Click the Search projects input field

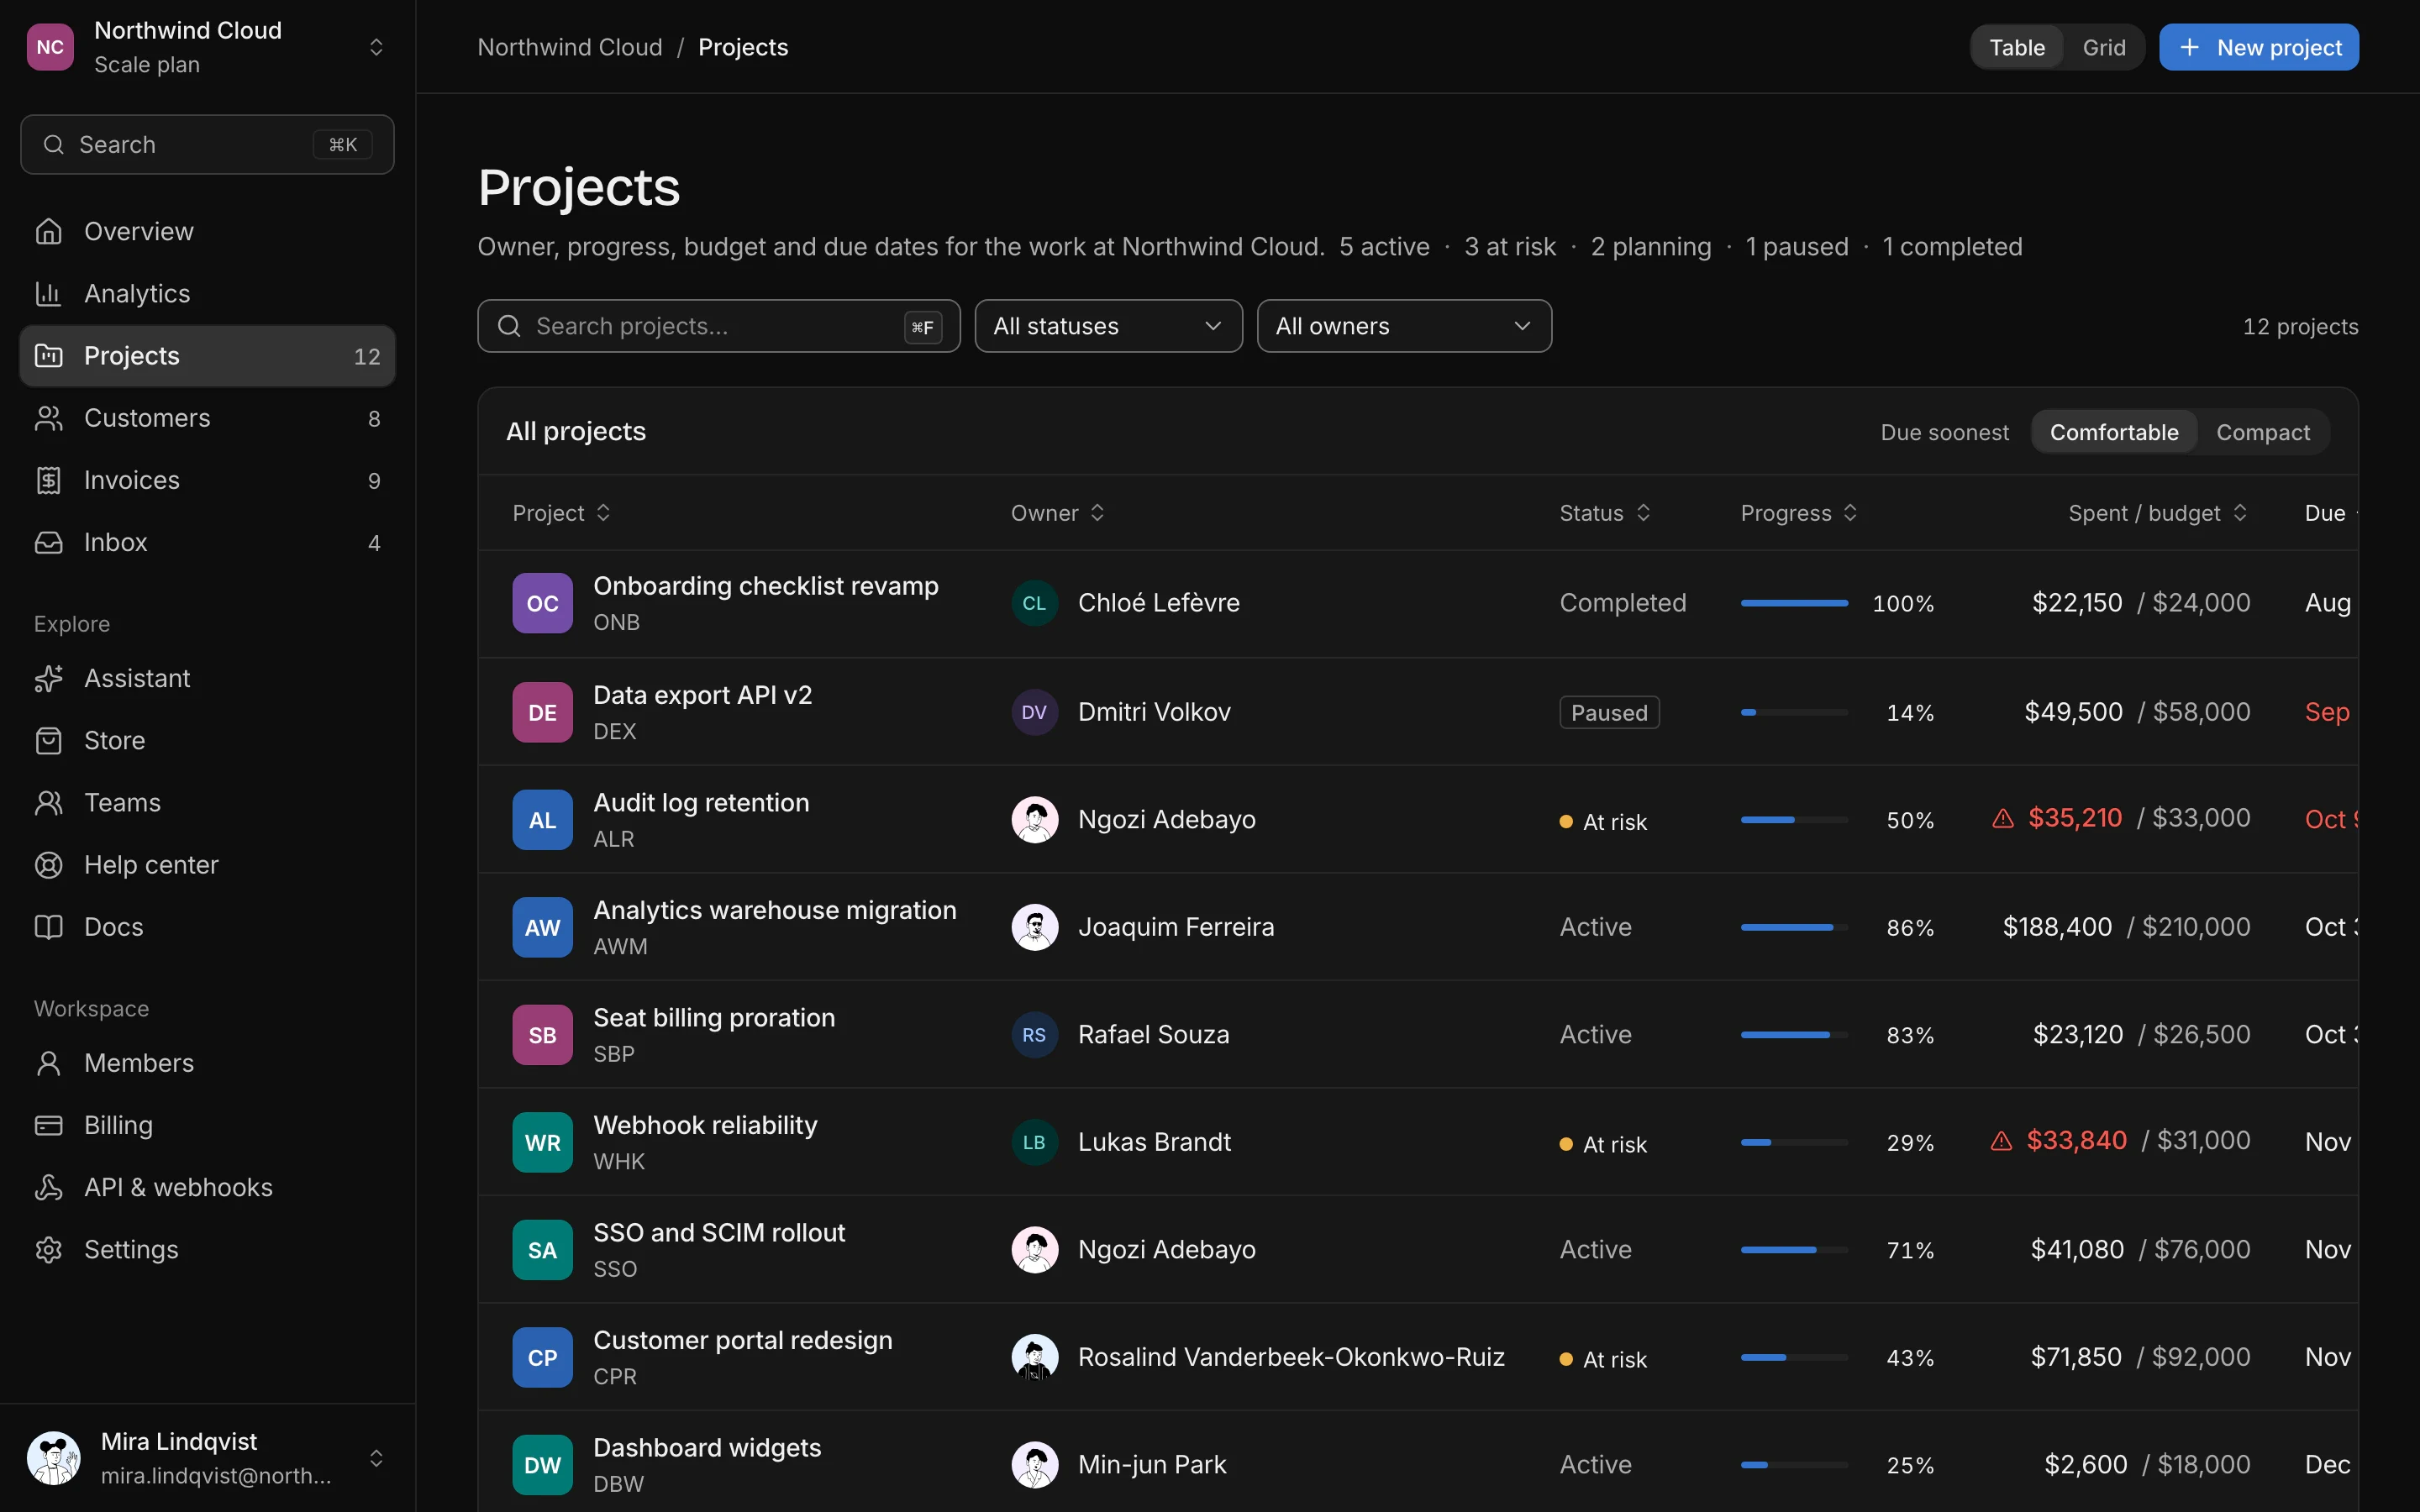coord(718,326)
